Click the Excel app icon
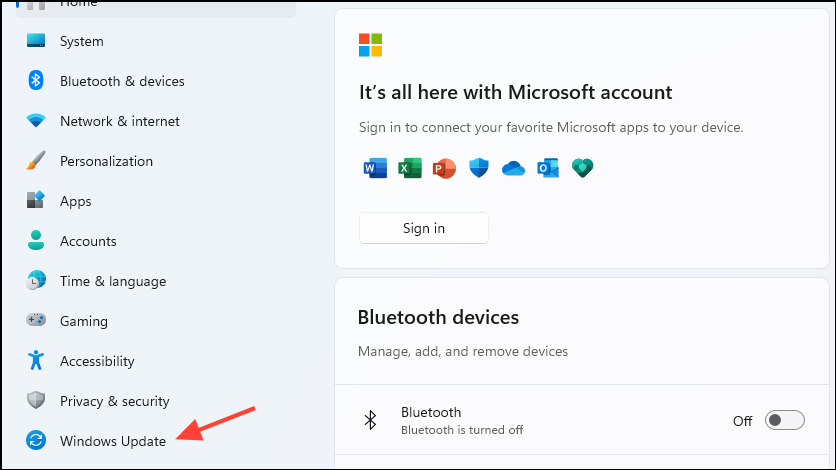 pos(409,168)
